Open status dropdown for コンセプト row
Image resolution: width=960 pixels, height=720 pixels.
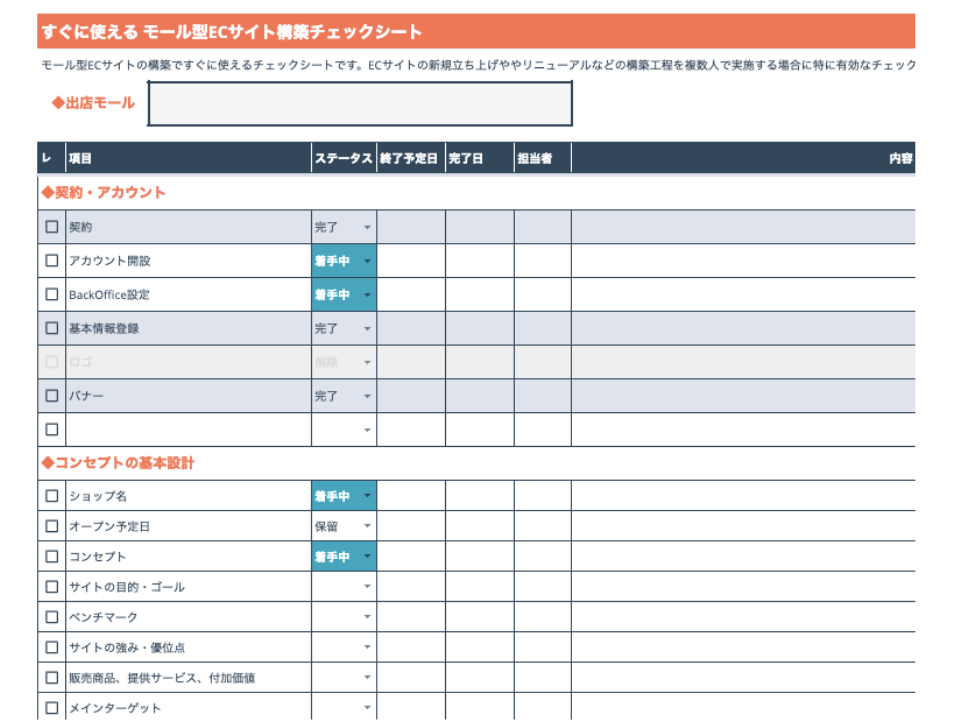[x=367, y=557]
